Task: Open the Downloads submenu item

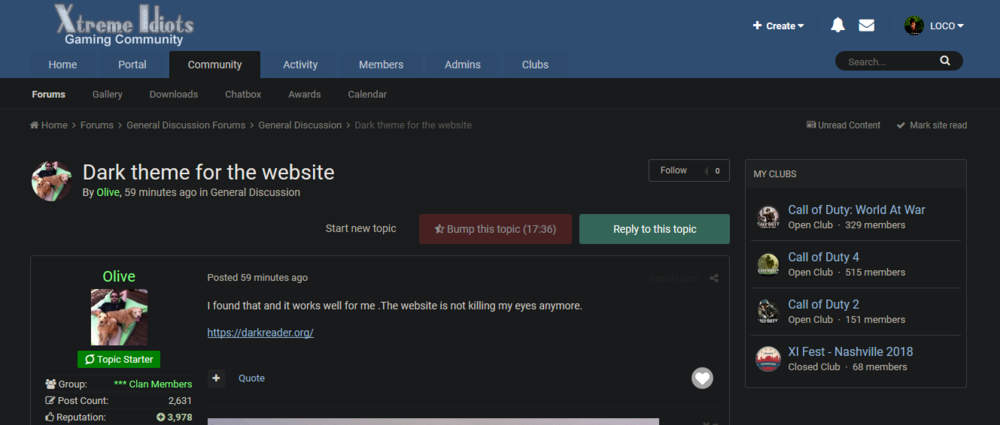Action: [x=173, y=94]
